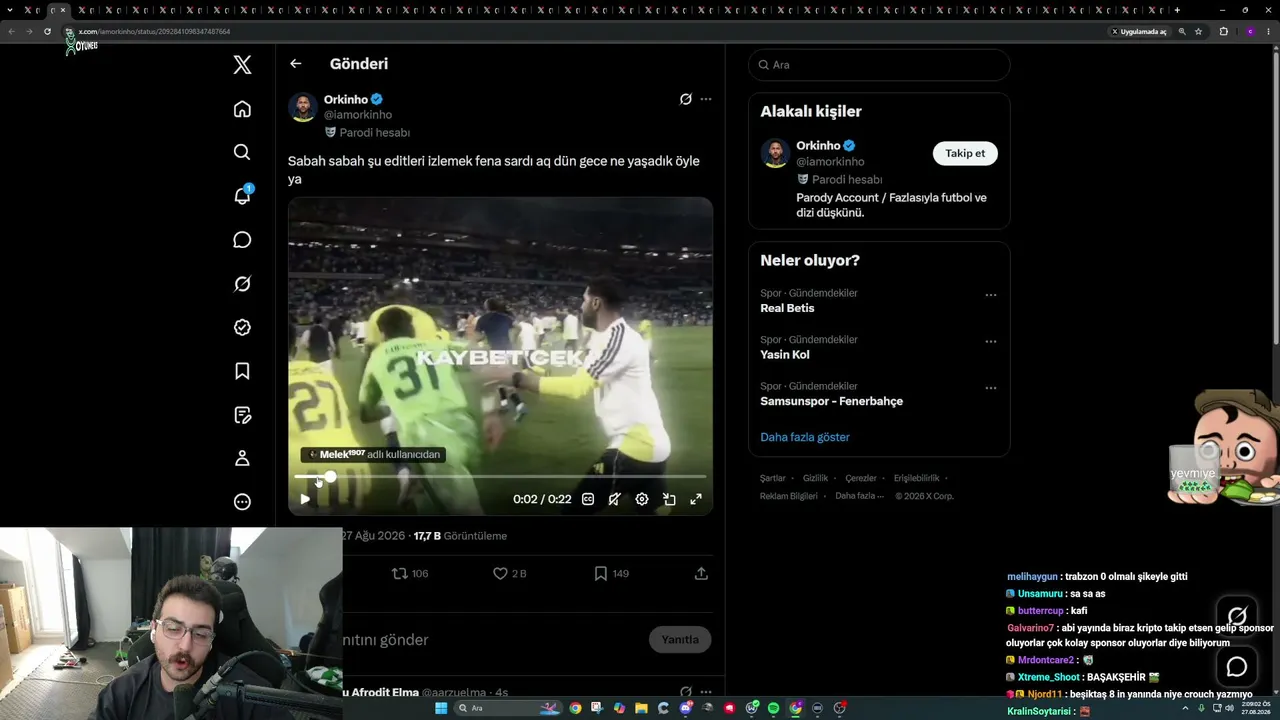Open Messages chat in the X sidebar
Viewport: 1280px width, 720px height.
[242, 240]
